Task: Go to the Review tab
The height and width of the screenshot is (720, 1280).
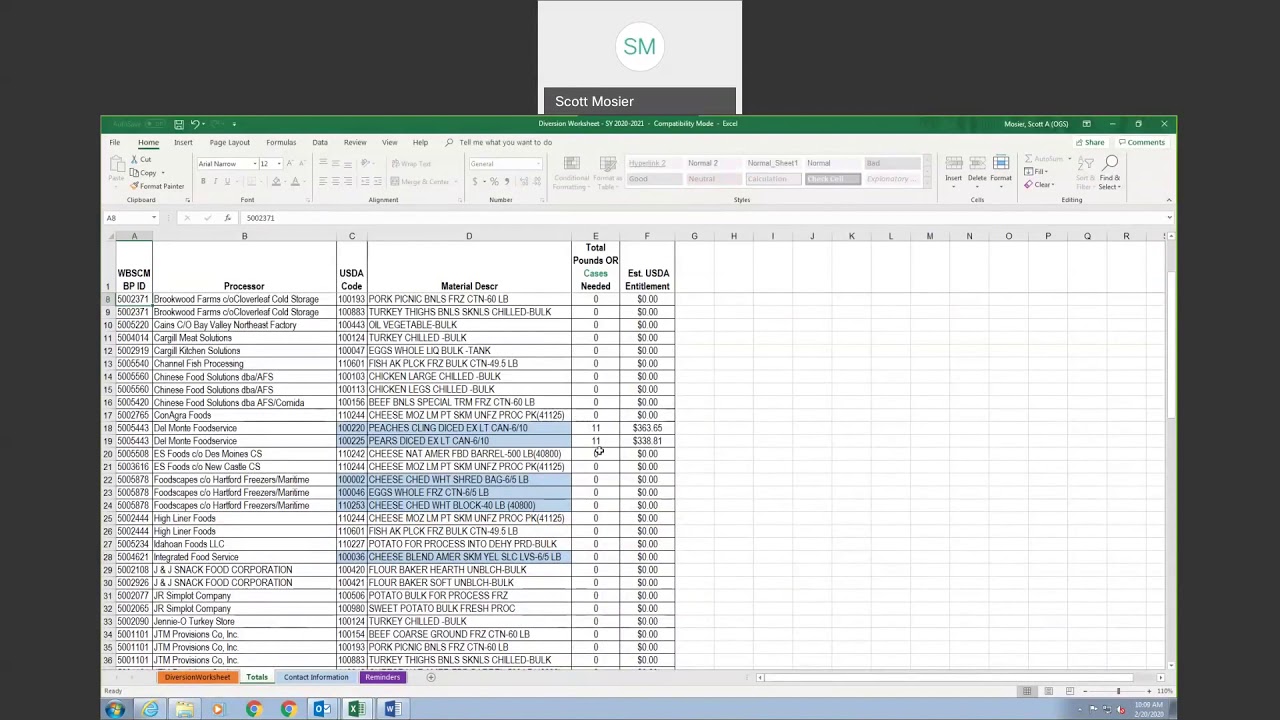Action: coord(355,142)
